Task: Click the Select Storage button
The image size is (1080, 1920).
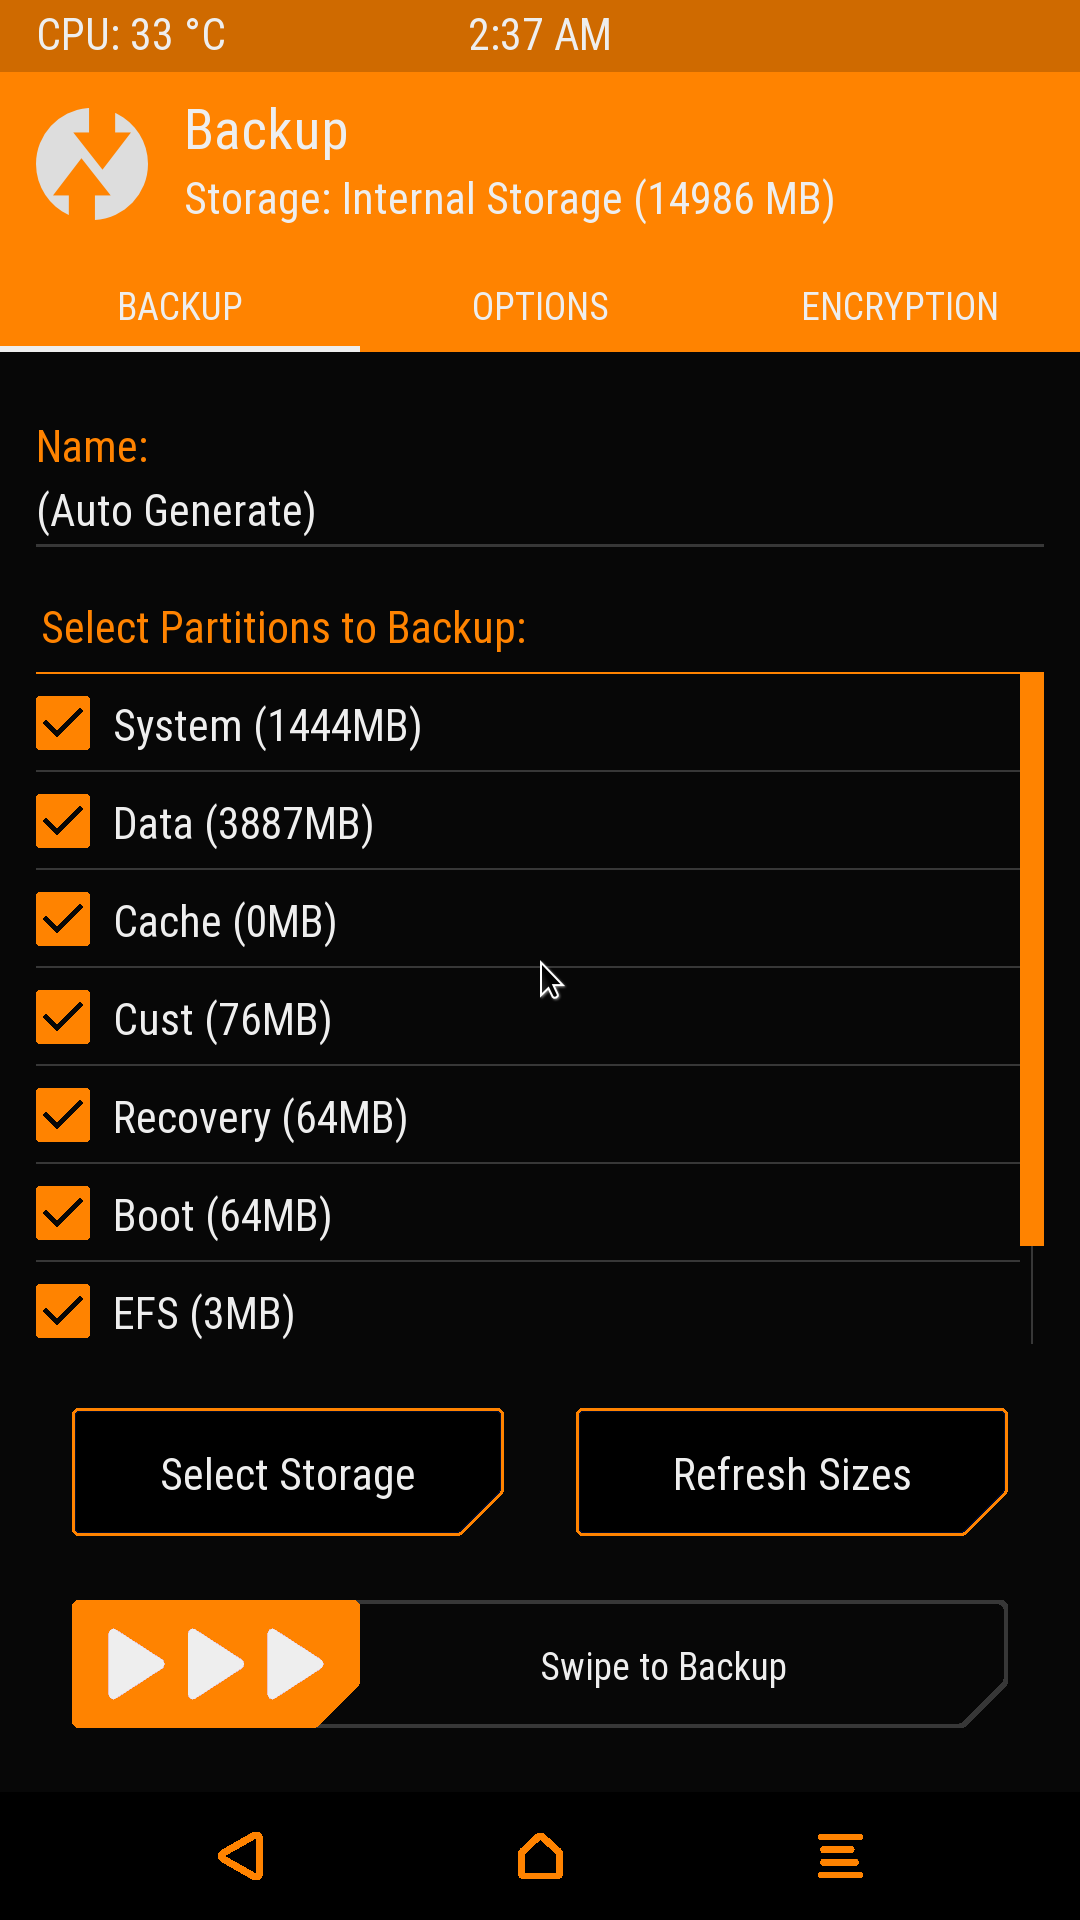Action: pos(288,1472)
